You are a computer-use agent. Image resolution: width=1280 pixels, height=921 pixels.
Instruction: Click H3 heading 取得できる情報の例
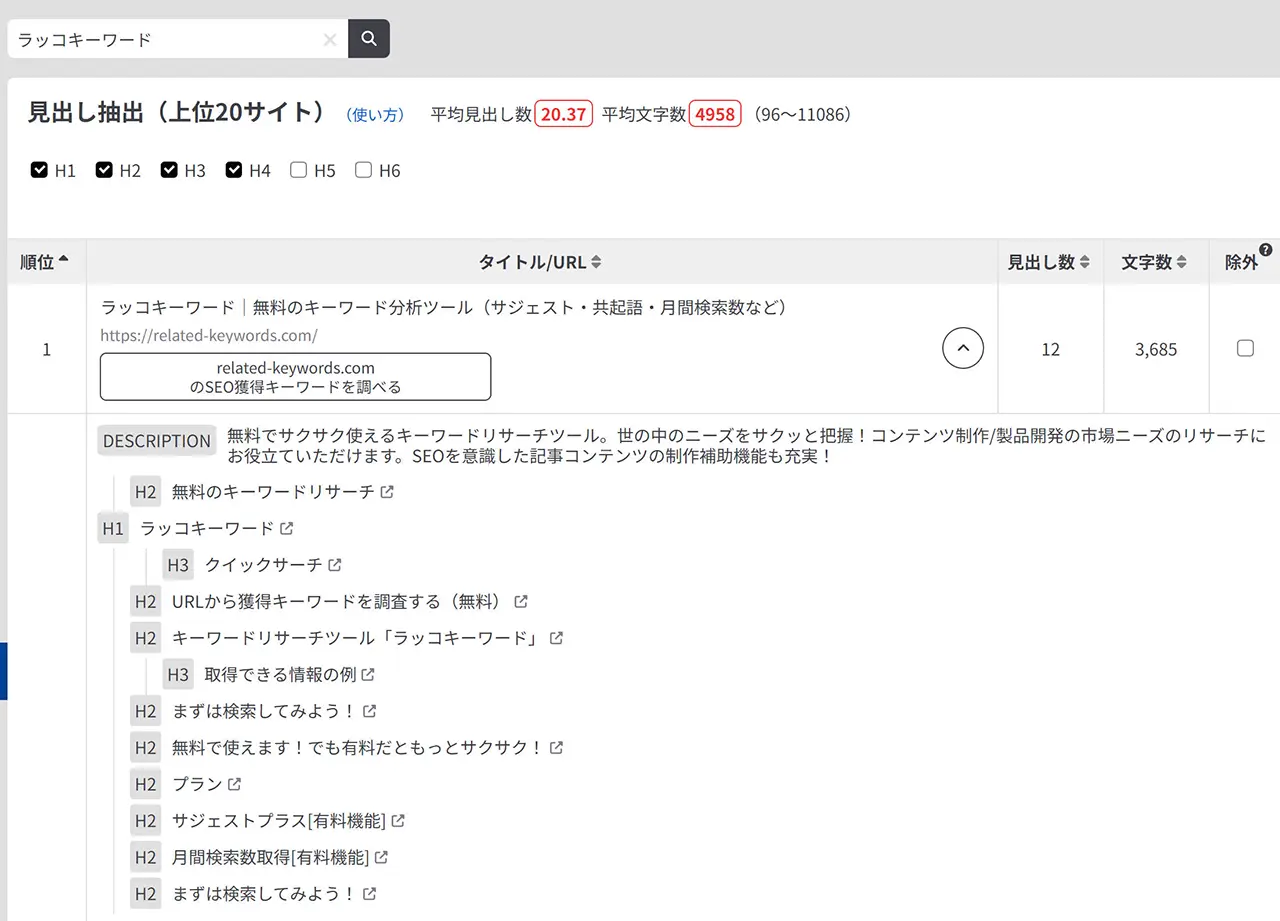tap(280, 675)
